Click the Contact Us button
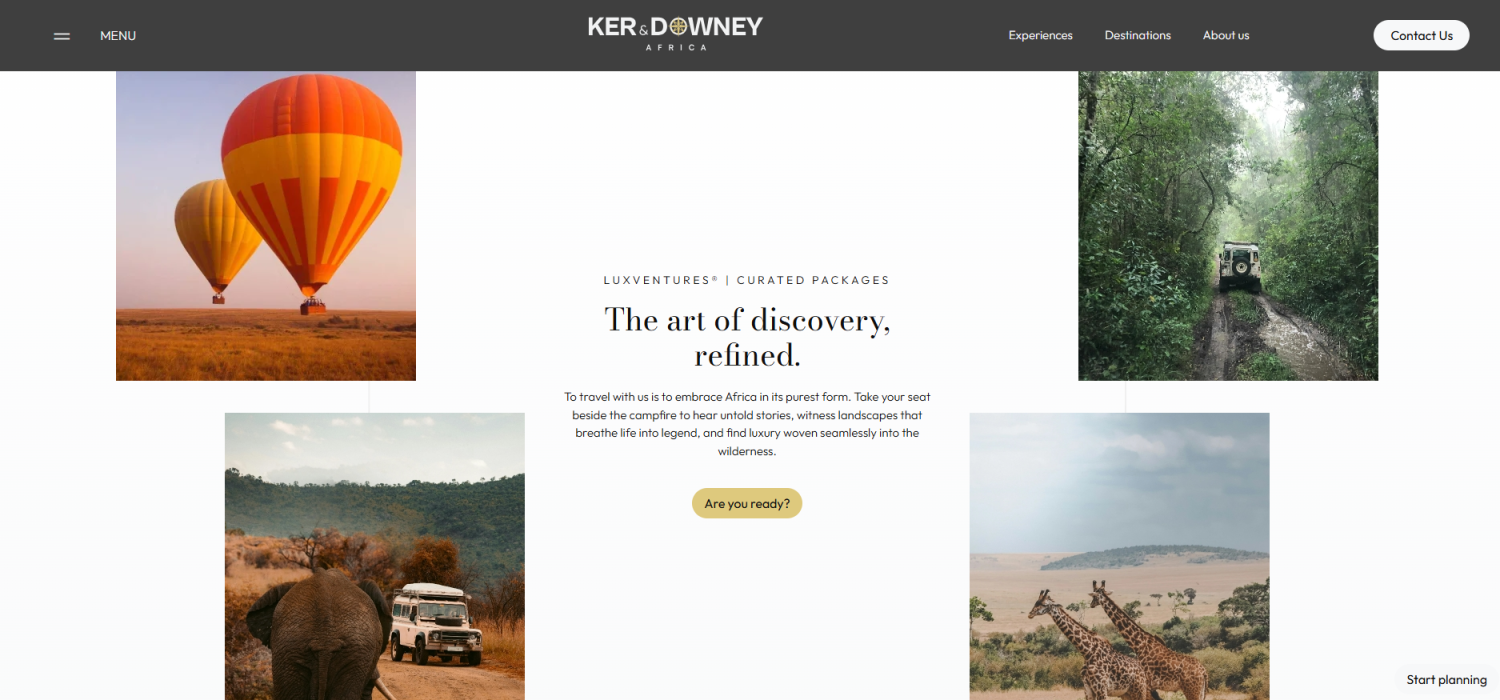The image size is (1500, 700). pos(1421,35)
